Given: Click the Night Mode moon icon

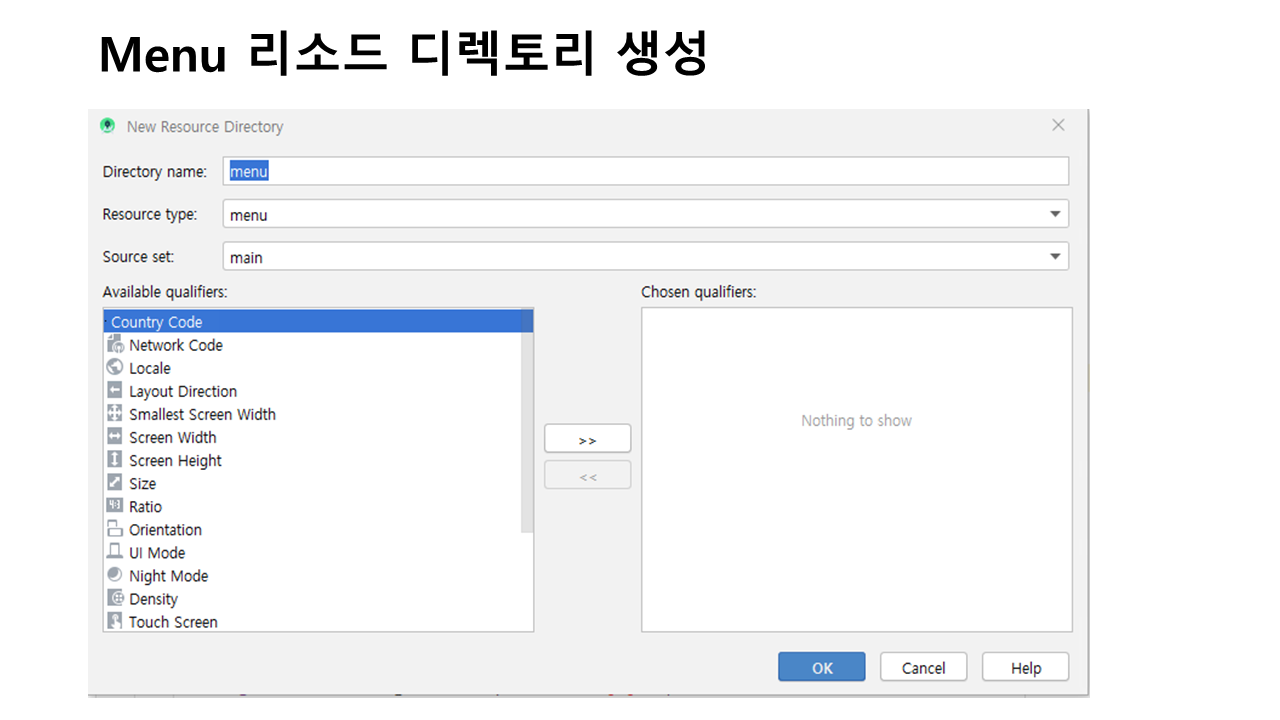Looking at the screenshot, I should coord(115,576).
